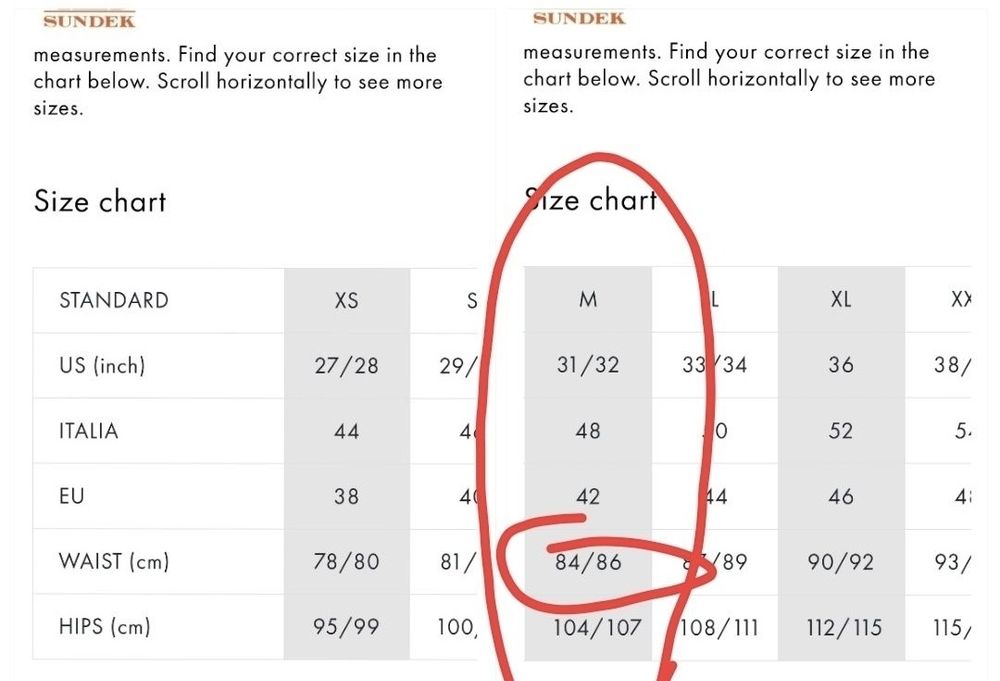Click the EU 38 cell
The image size is (1000, 681).
(346, 496)
